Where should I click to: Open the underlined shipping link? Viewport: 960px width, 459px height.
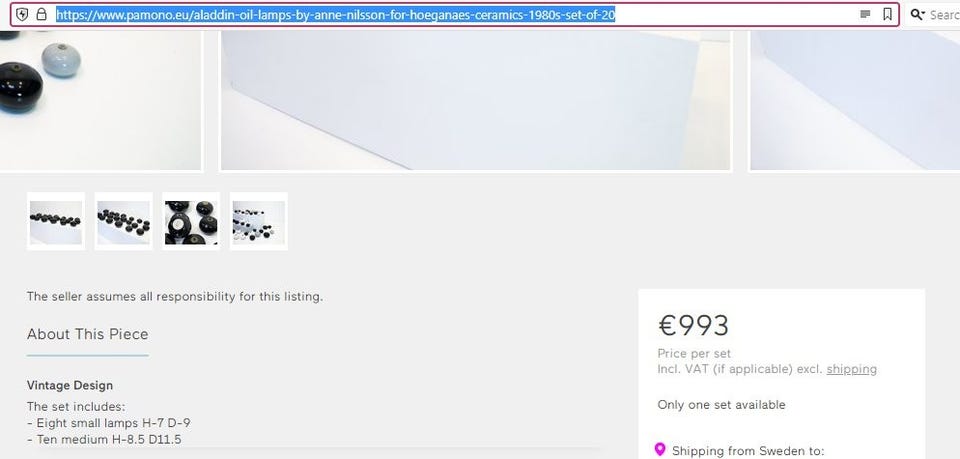[852, 369]
